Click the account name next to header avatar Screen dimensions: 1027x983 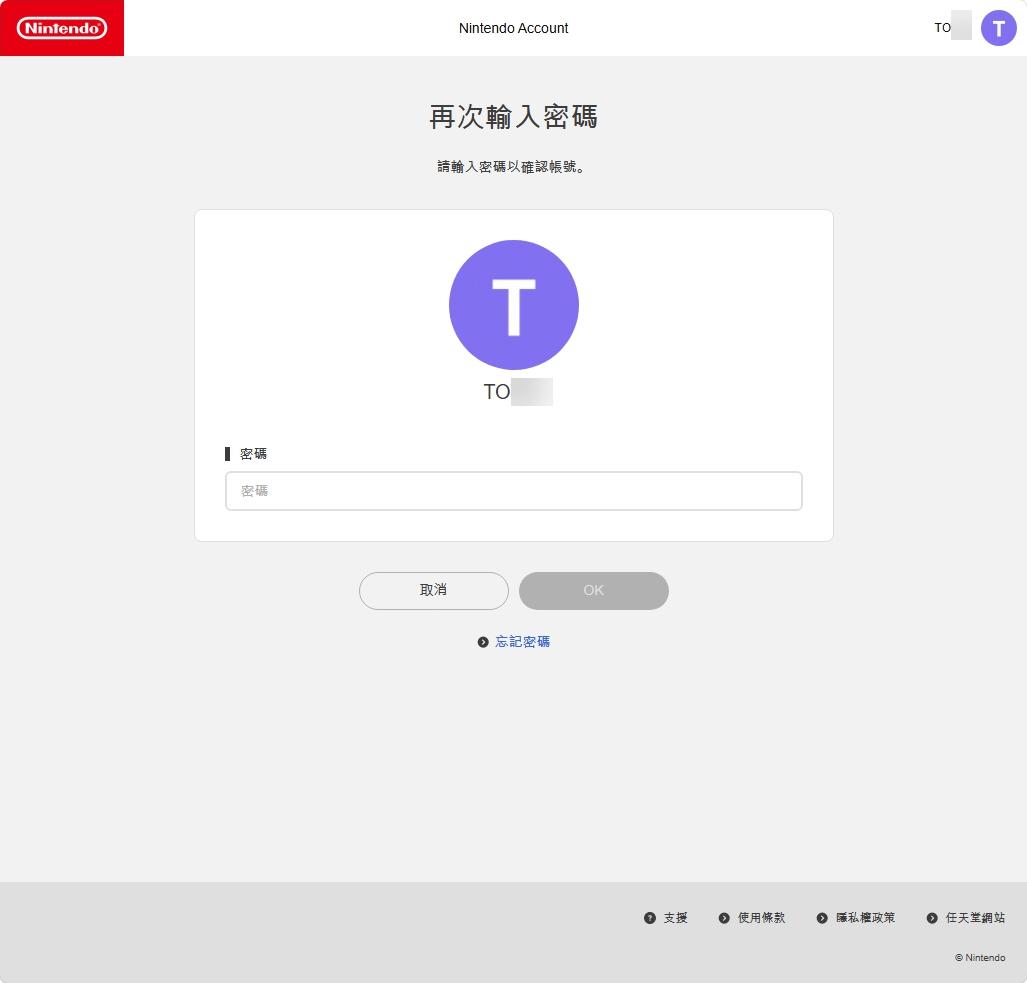click(953, 27)
